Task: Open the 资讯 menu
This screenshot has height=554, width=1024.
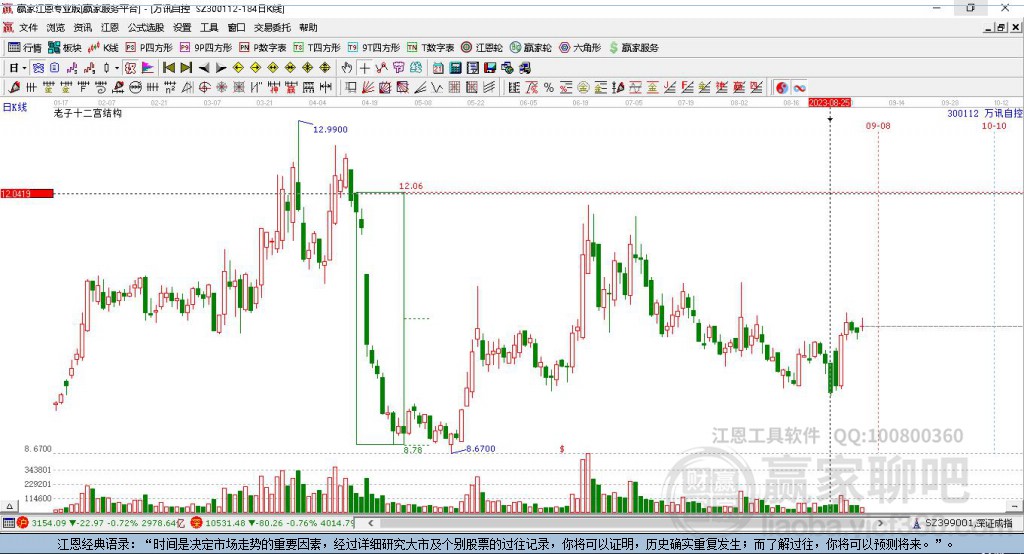Action: click(83, 27)
